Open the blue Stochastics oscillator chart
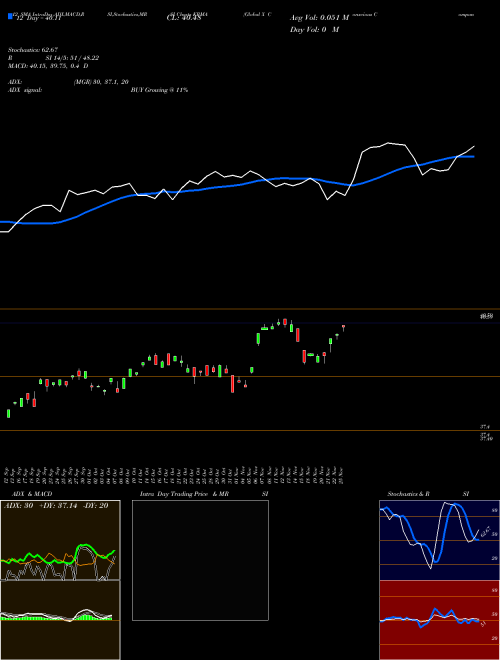 pos(439,540)
